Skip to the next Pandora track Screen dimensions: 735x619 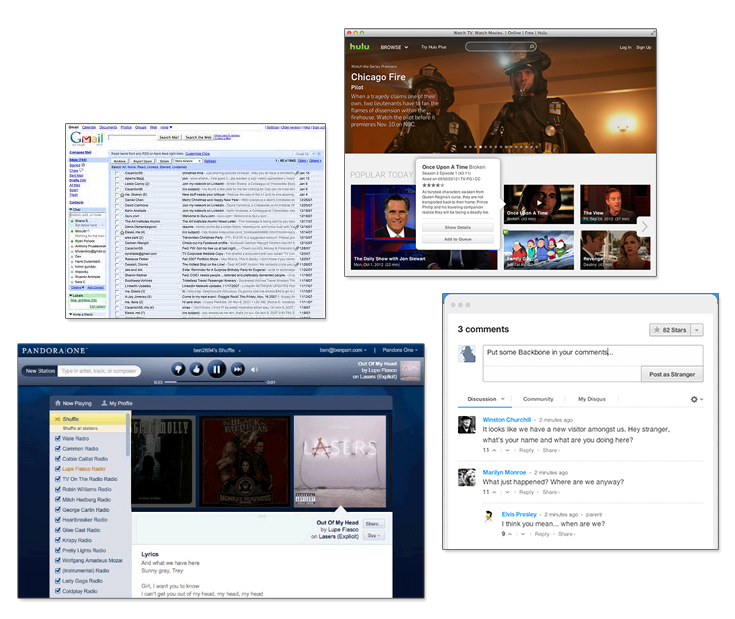pos(238,369)
